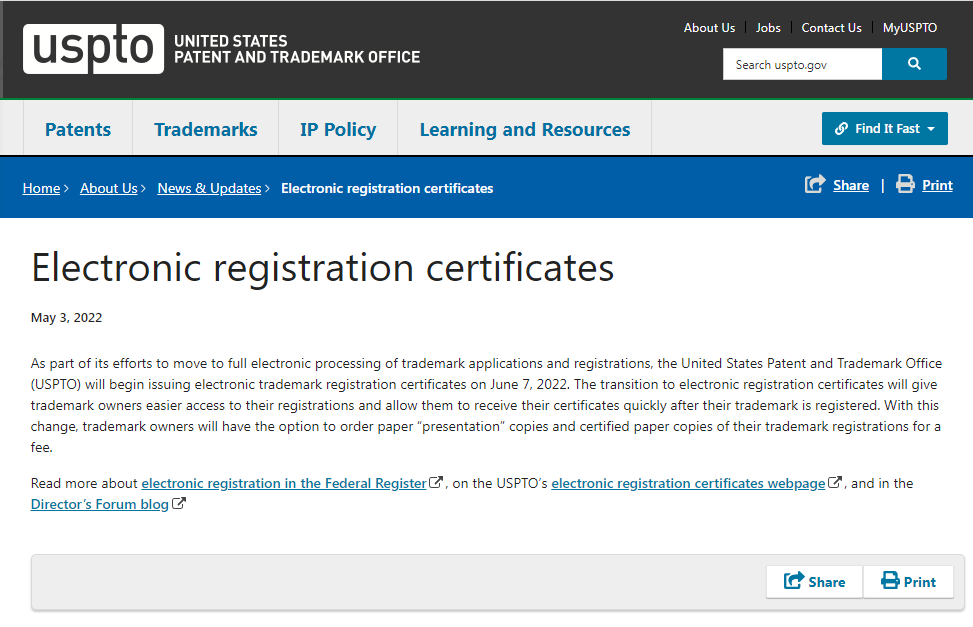The height and width of the screenshot is (627, 973).
Task: Open the Trademarks navigation menu
Action: pyautogui.click(x=206, y=129)
